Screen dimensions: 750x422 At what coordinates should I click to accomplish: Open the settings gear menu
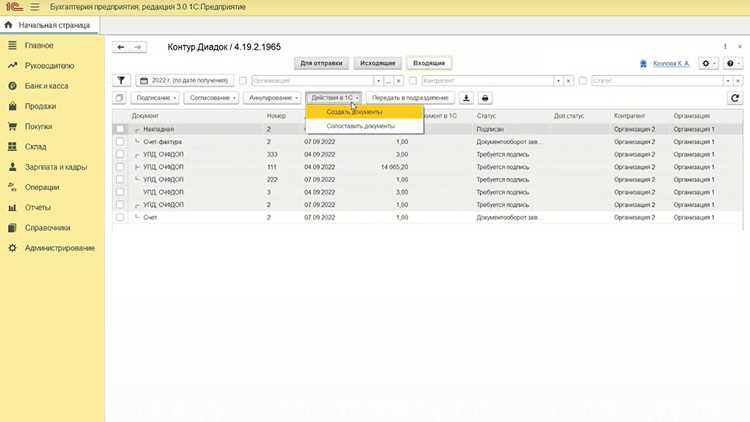[708, 63]
